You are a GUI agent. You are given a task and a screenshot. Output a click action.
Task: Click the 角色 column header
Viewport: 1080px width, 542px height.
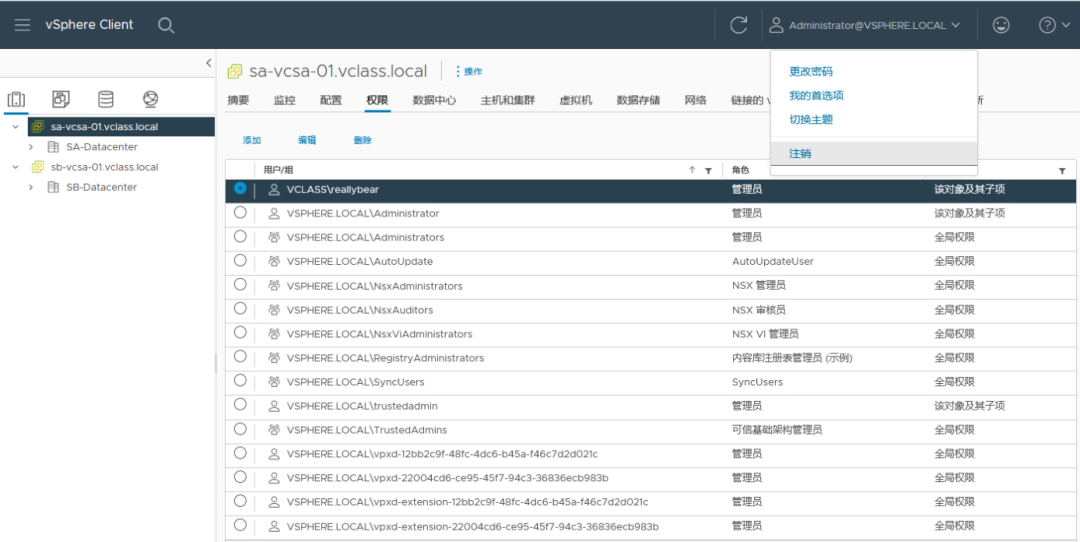[740, 170]
